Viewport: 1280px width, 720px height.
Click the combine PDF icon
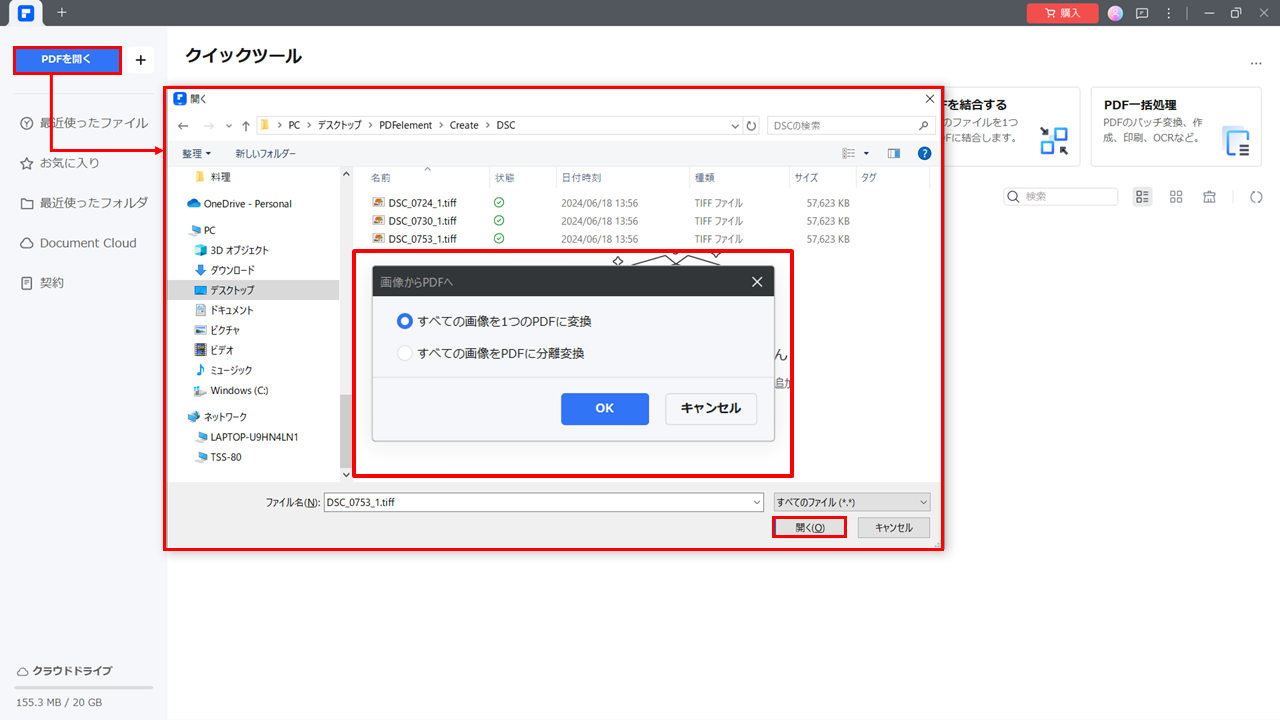point(1054,141)
